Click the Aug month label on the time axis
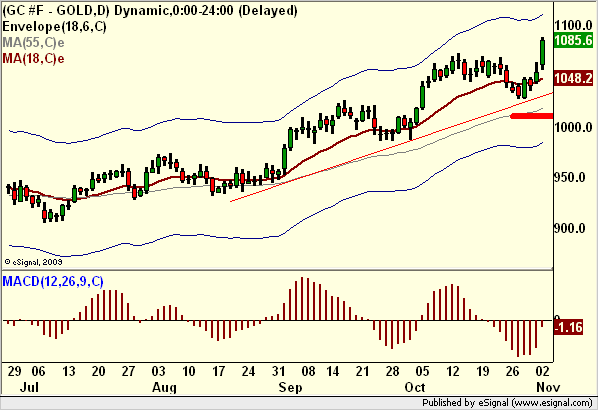The width and height of the screenshot is (598, 410). (164, 387)
